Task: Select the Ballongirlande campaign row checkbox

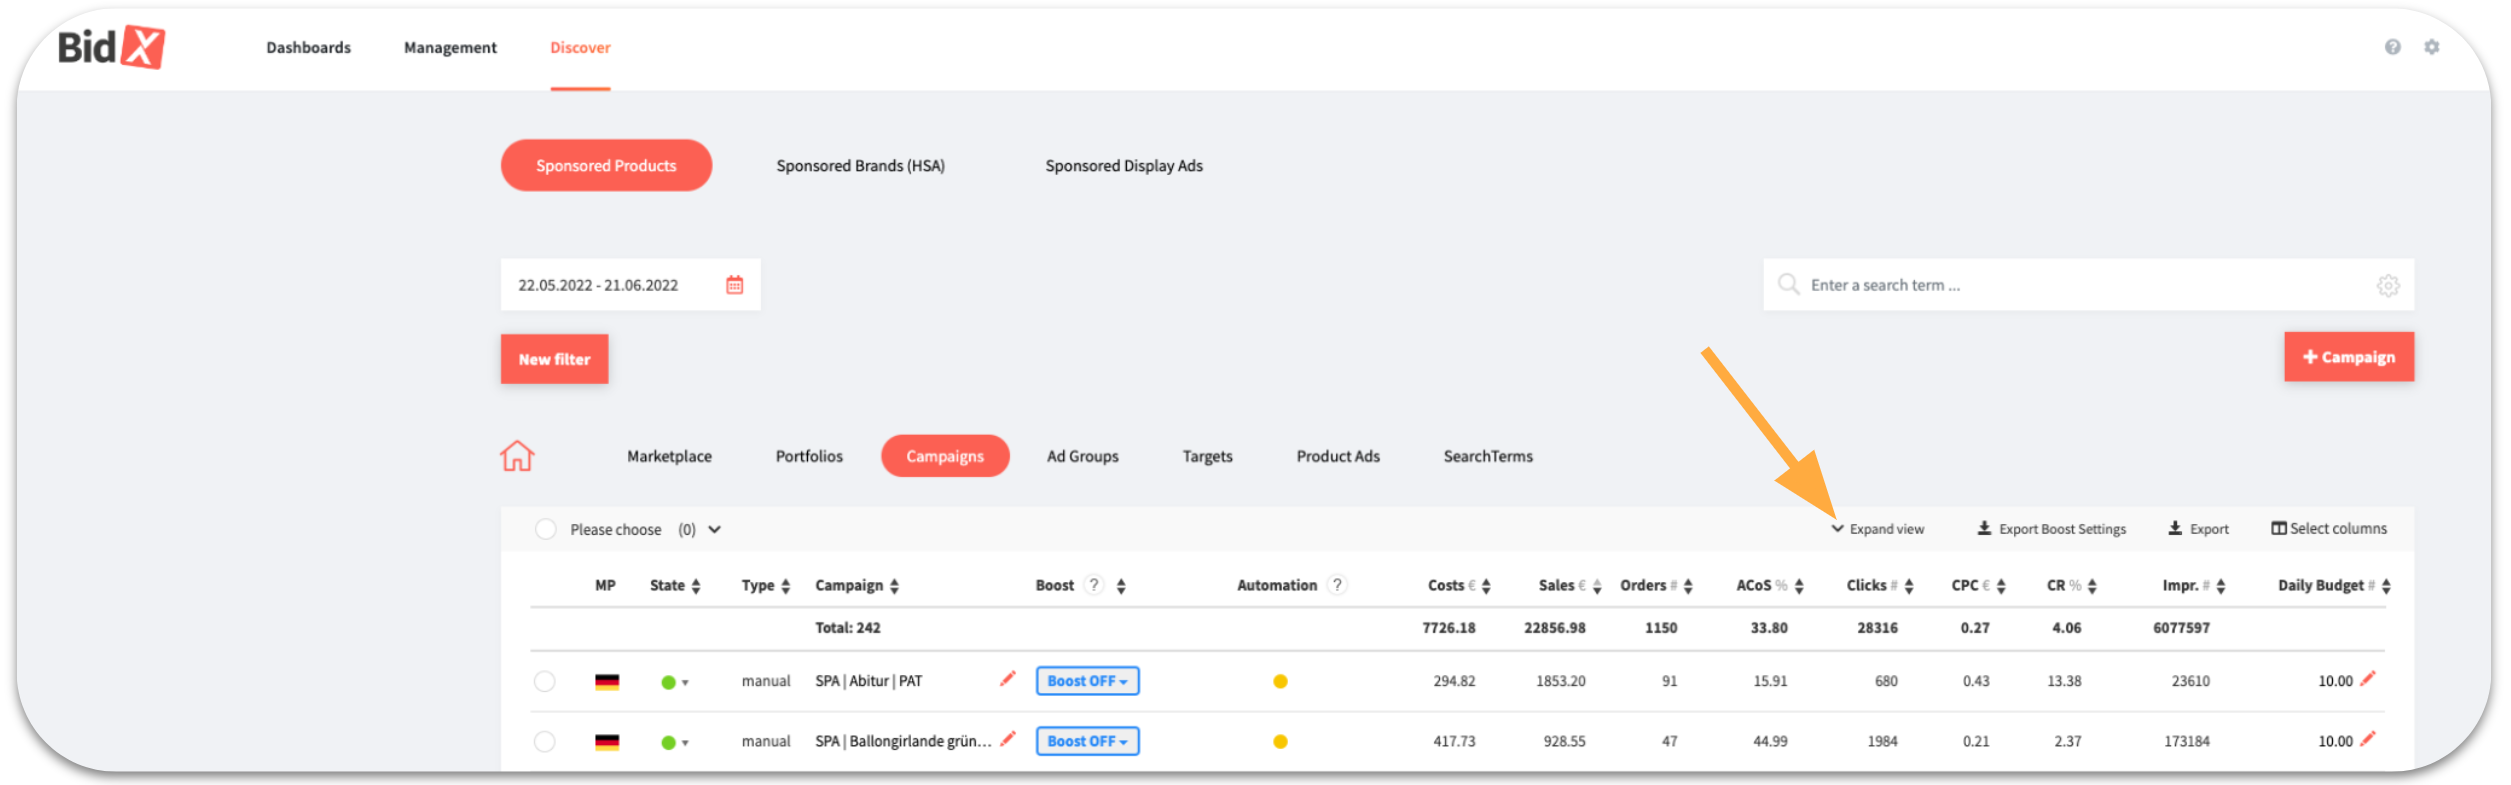Action: tap(544, 741)
